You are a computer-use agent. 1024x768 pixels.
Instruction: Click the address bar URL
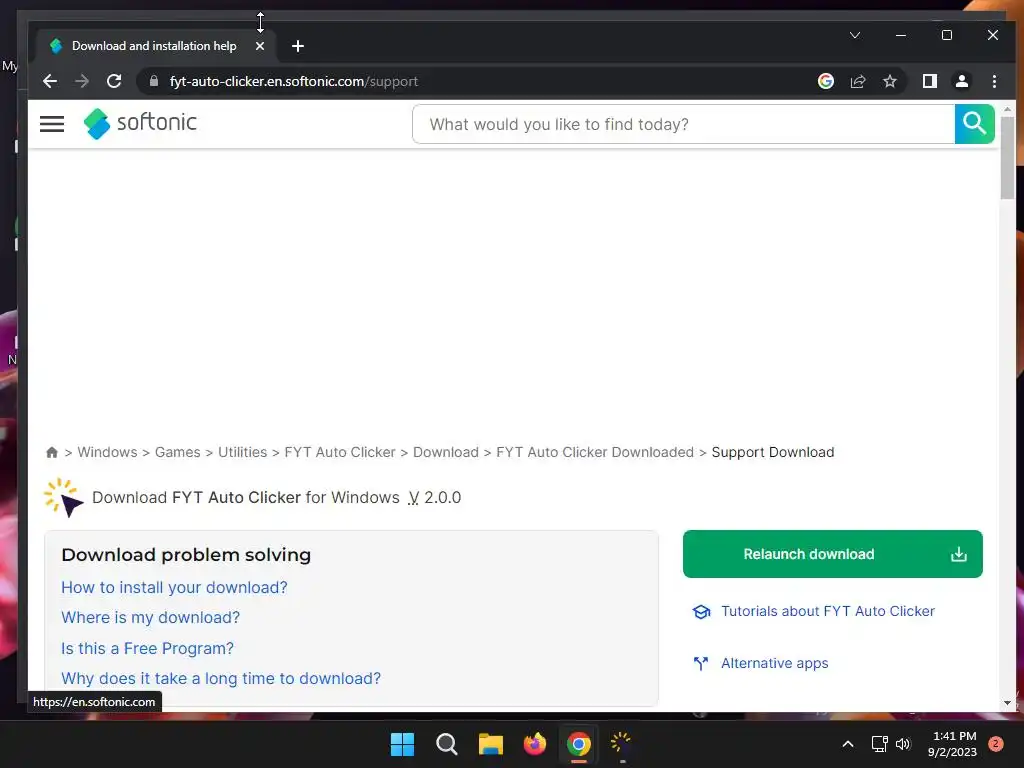[x=294, y=81]
